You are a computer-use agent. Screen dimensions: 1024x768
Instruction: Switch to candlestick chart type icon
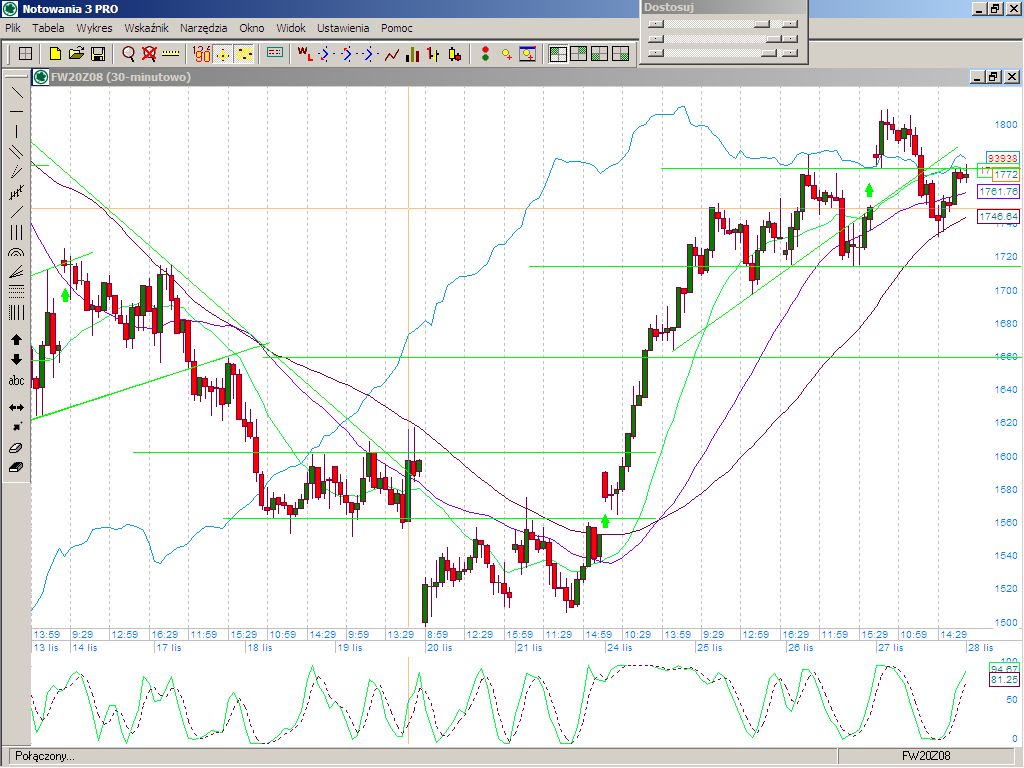click(x=455, y=54)
